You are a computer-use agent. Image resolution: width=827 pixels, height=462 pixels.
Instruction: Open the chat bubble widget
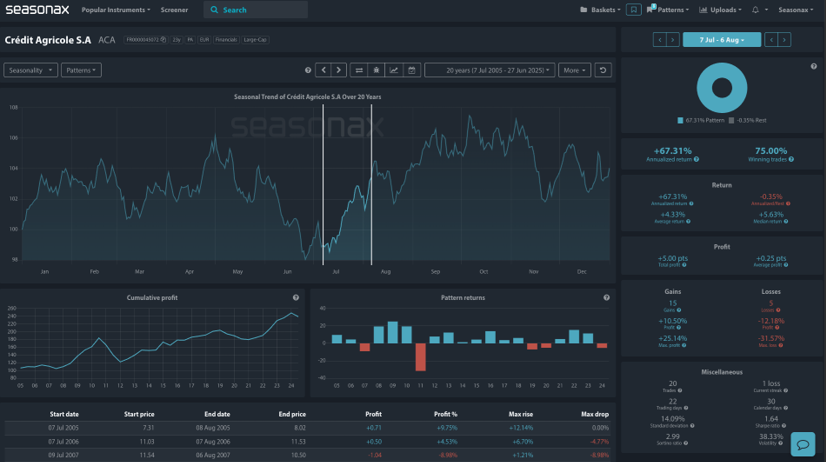coord(803,445)
